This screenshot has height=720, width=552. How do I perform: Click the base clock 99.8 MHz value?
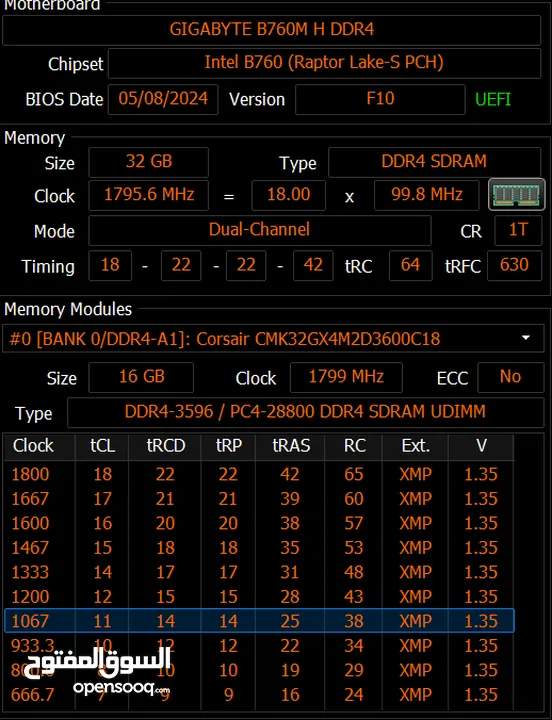(x=427, y=195)
